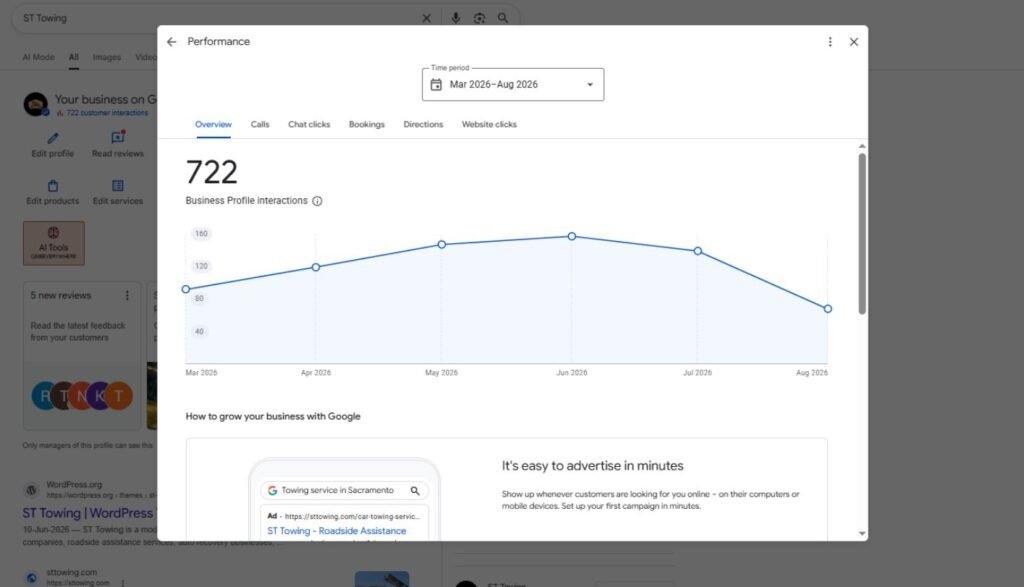Click the calendar icon in Time period
The height and width of the screenshot is (587, 1024).
(436, 84)
